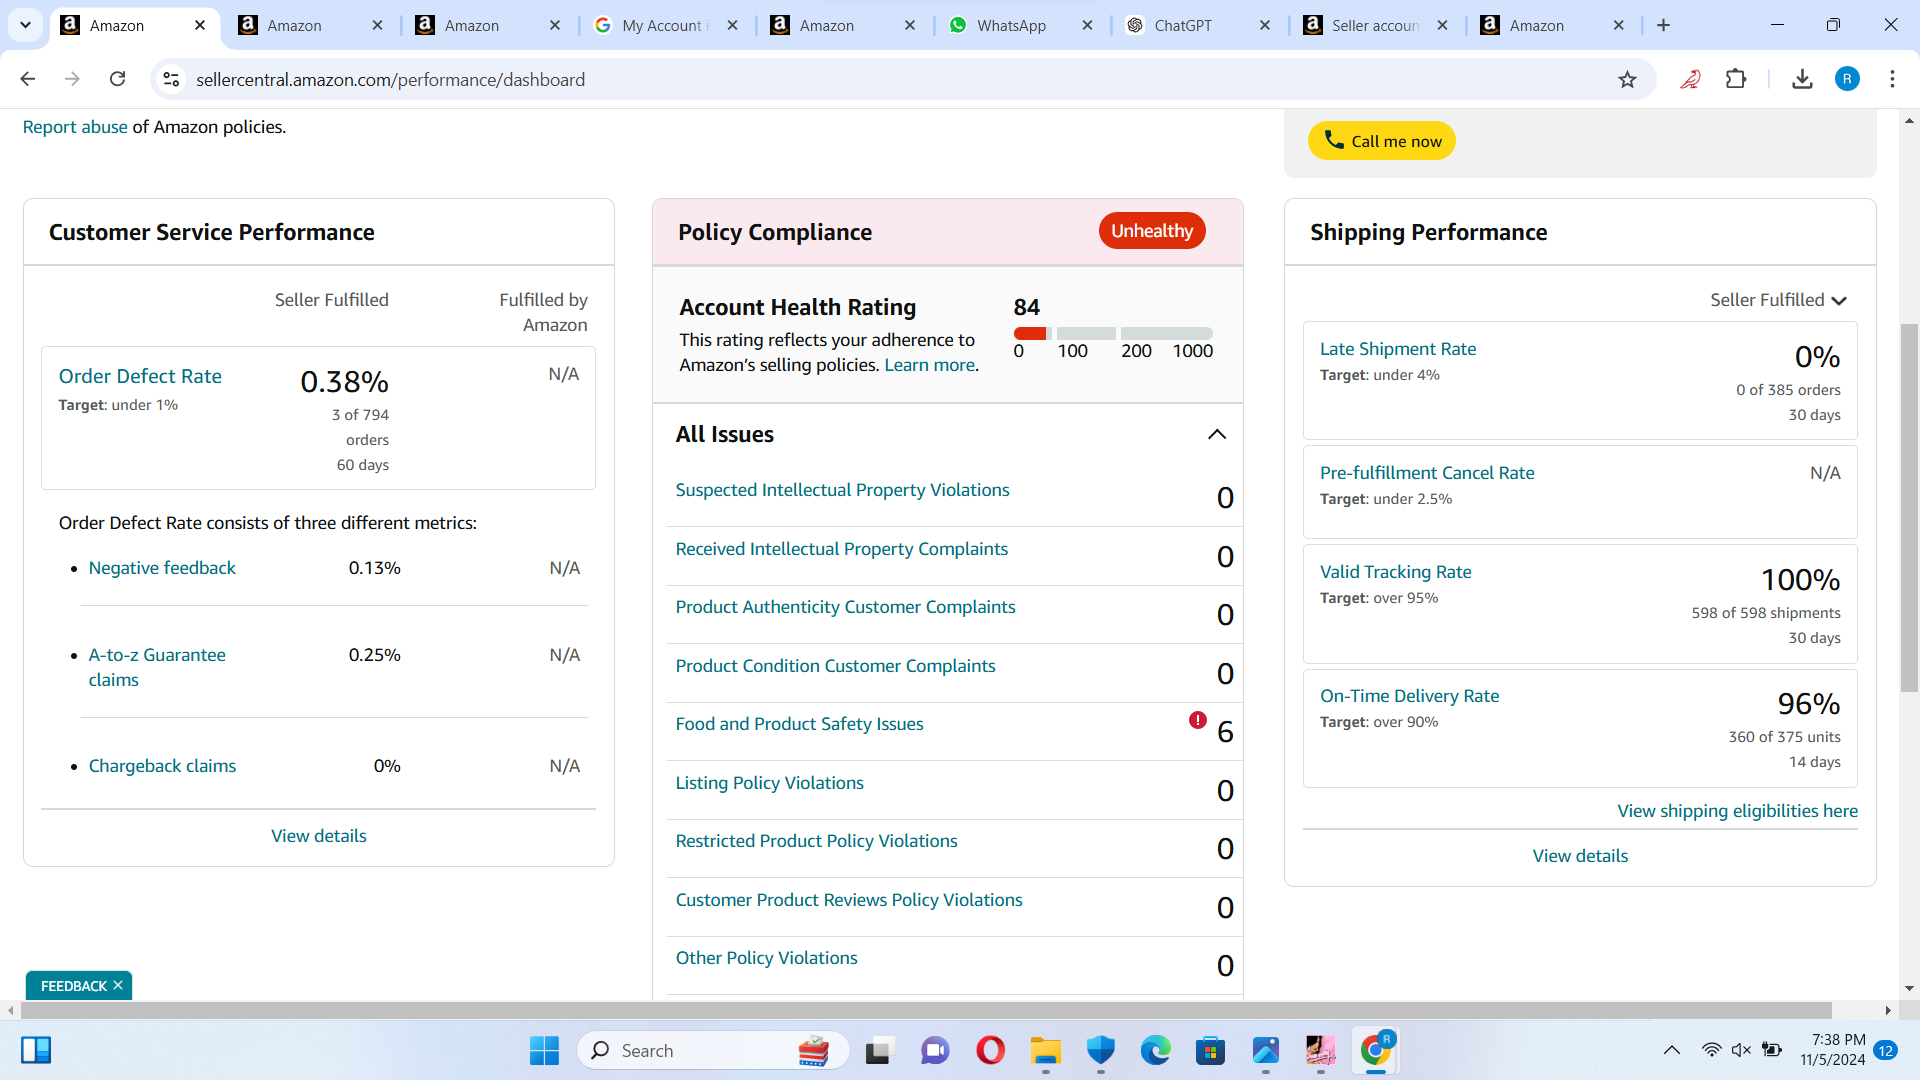
Task: Open the tab search dropdown arrow
Action: tap(25, 25)
